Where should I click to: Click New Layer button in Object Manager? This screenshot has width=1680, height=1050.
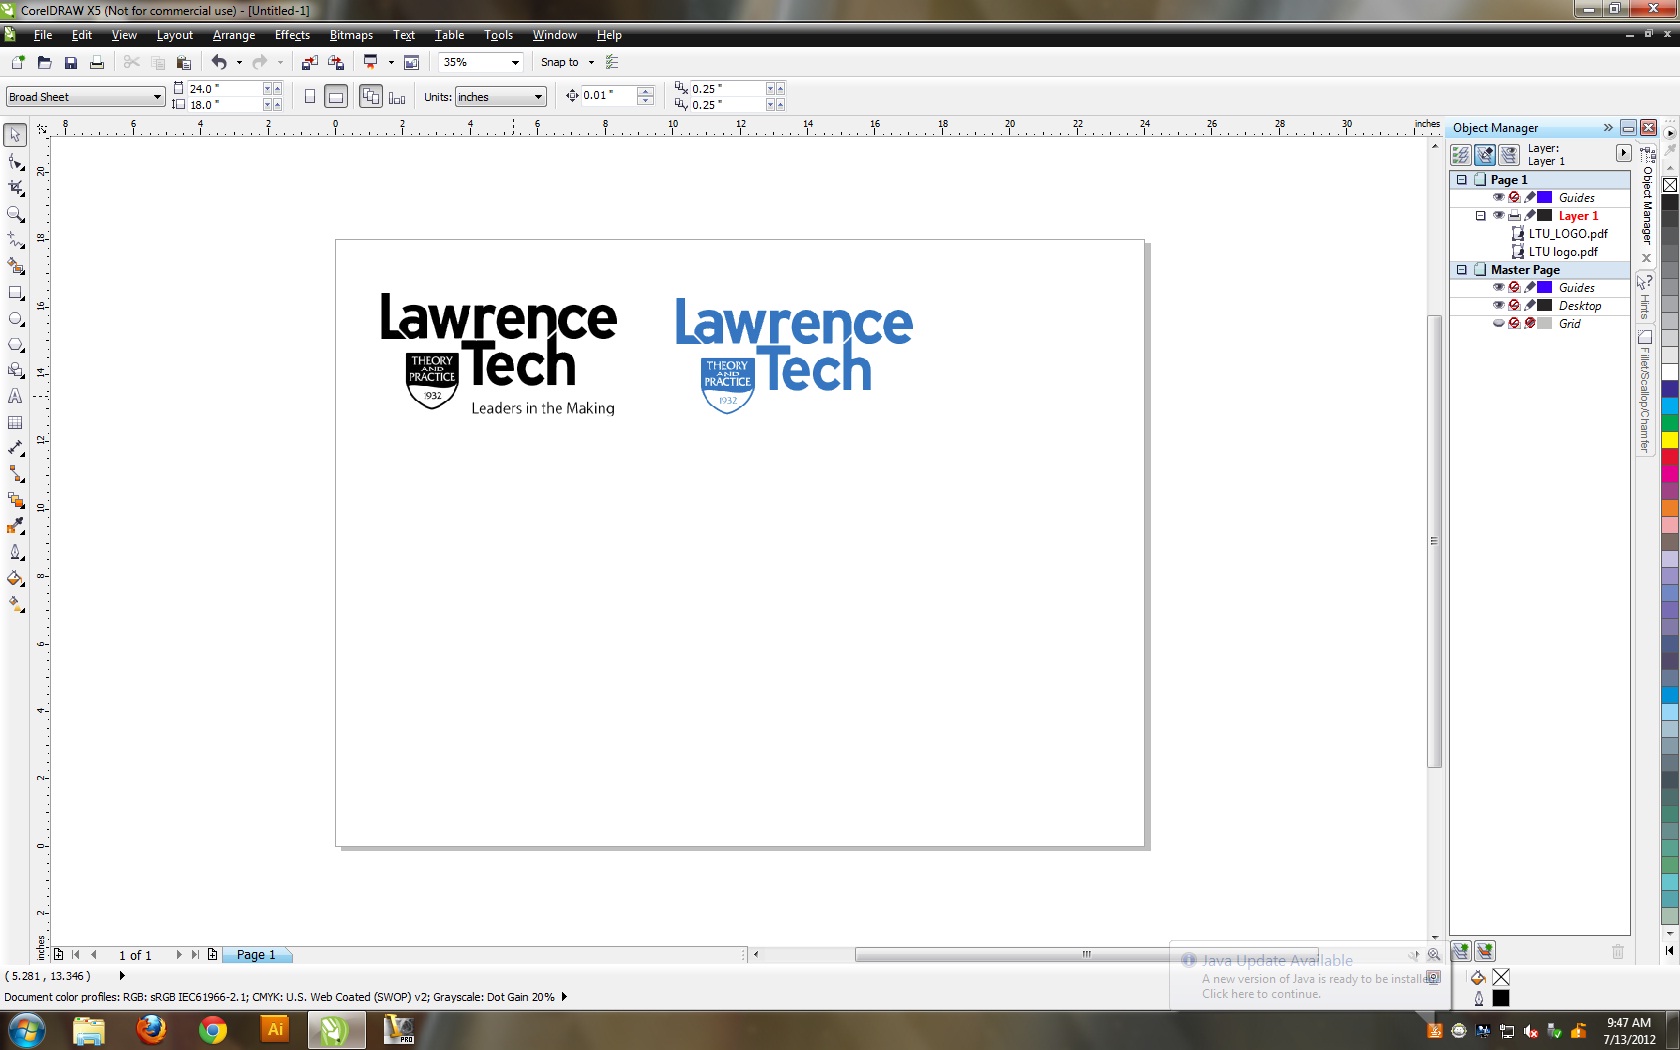[1461, 951]
